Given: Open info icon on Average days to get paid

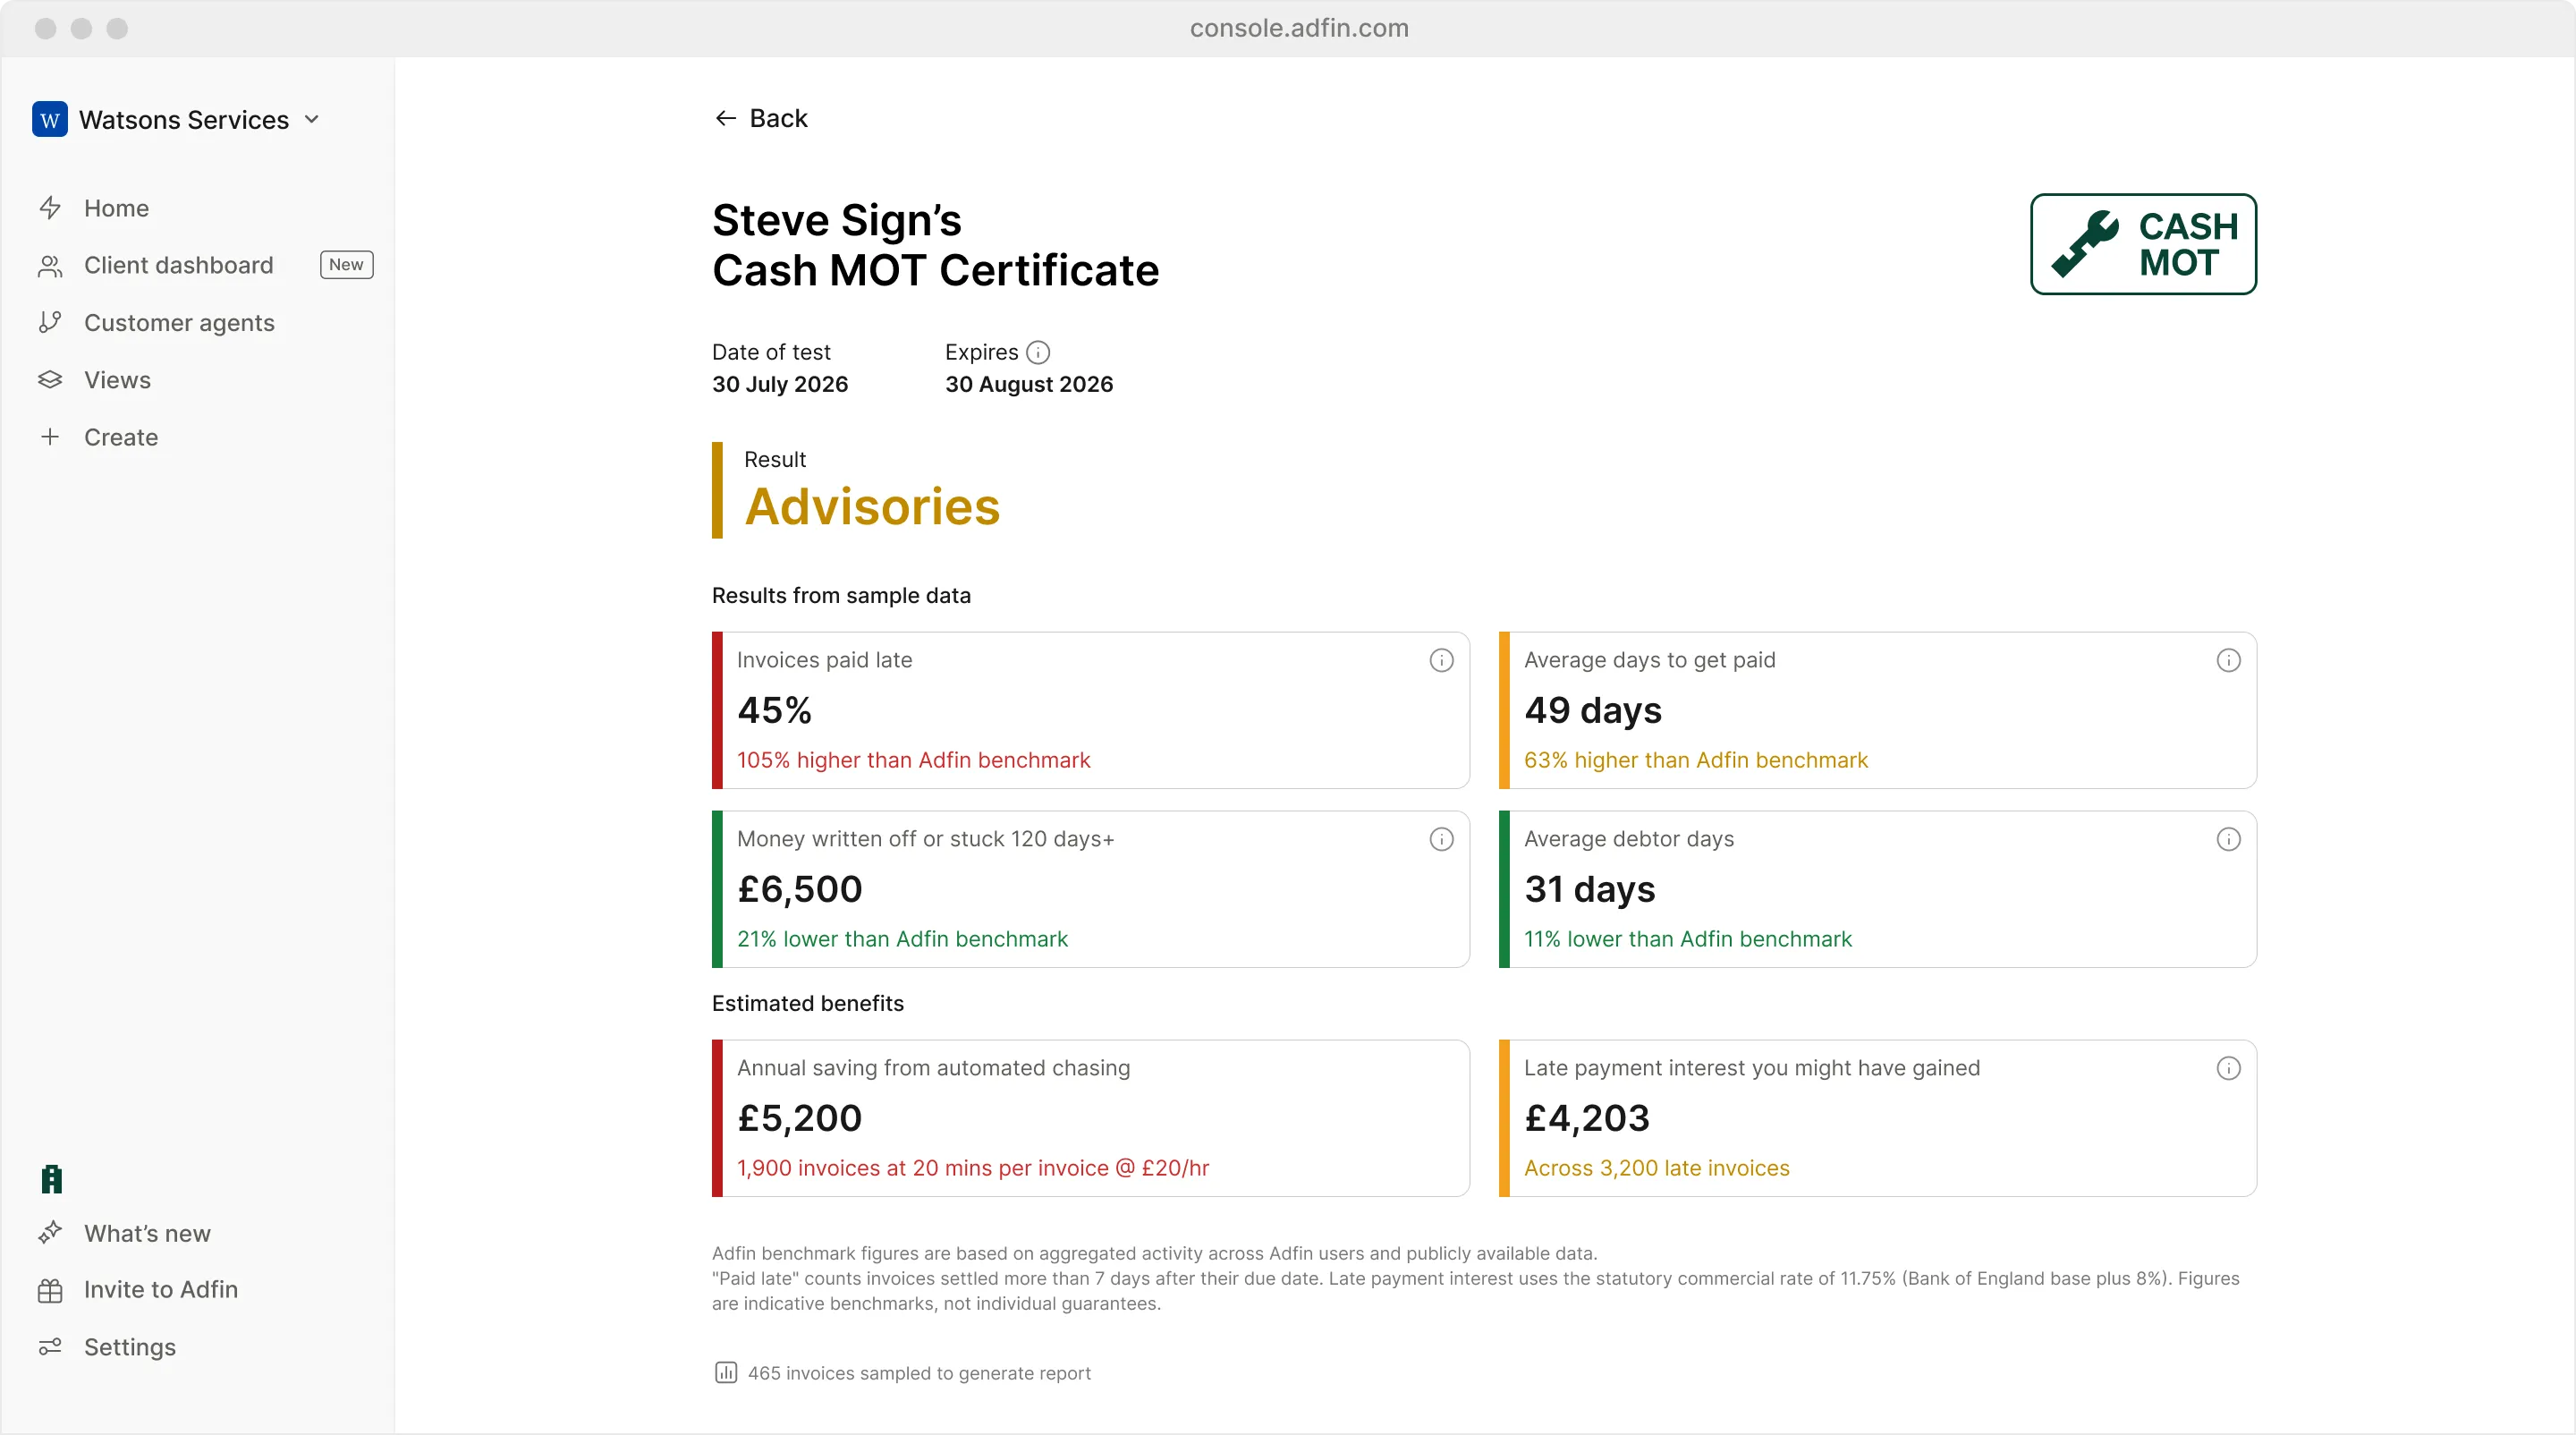Looking at the screenshot, I should [2228, 660].
